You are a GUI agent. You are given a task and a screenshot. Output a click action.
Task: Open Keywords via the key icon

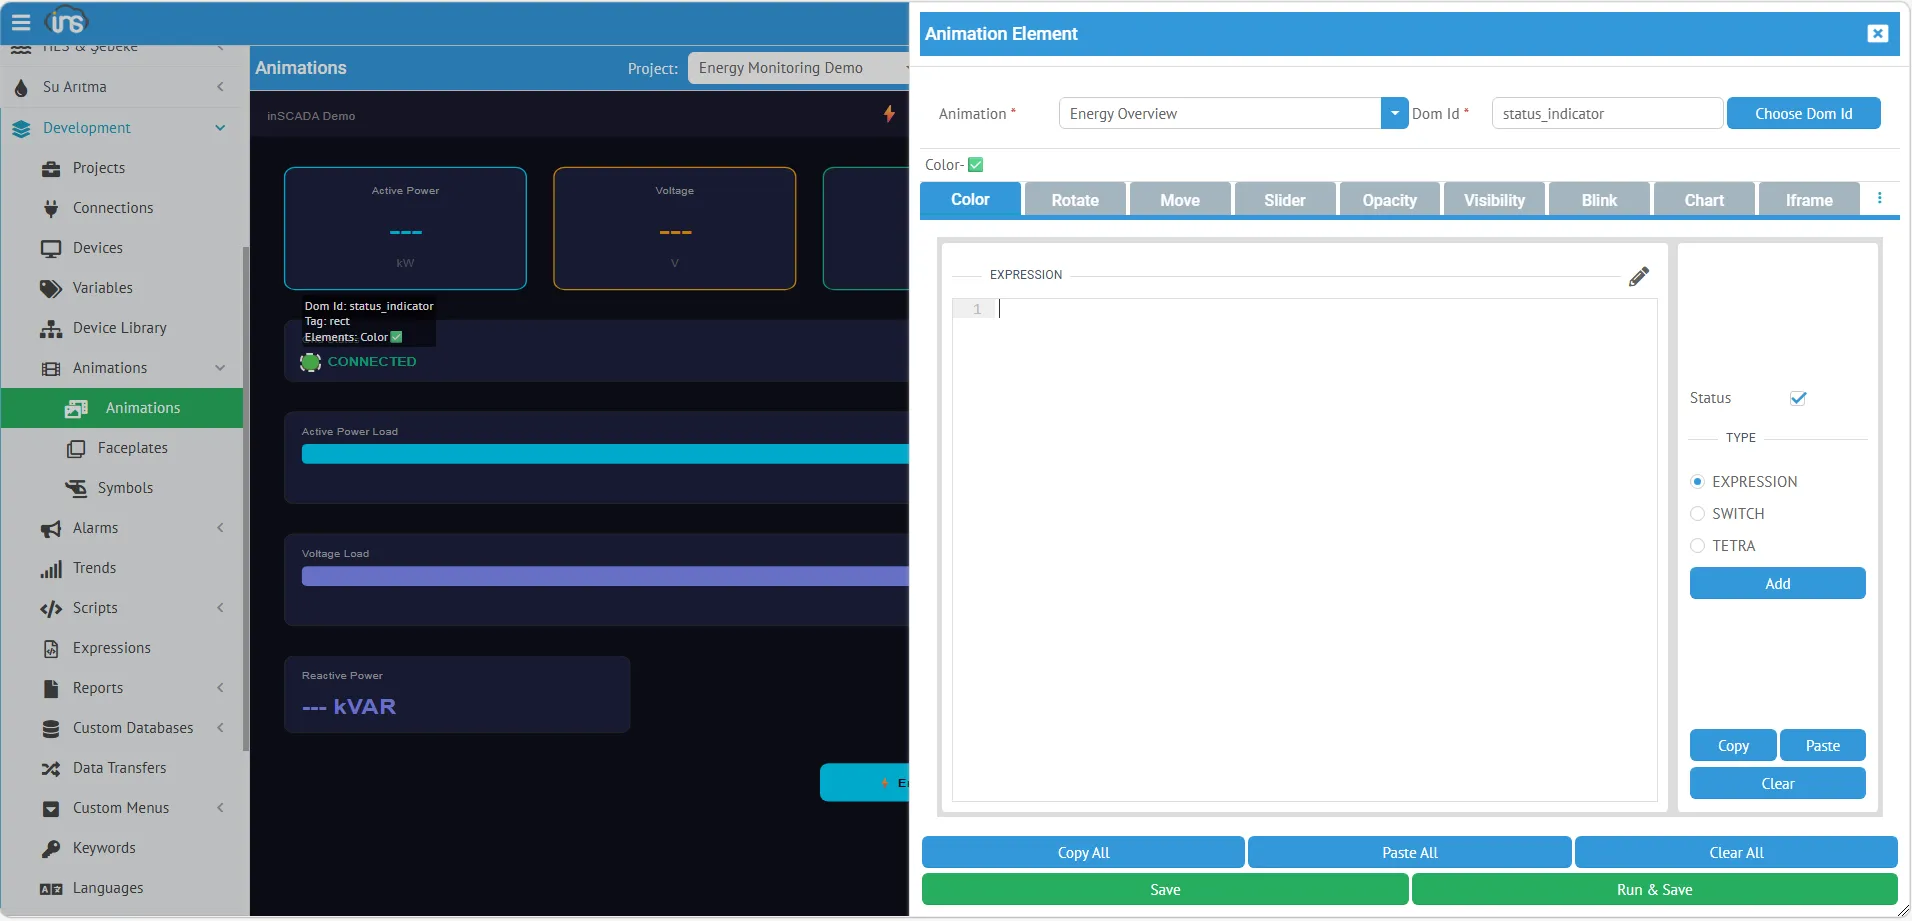coord(51,848)
